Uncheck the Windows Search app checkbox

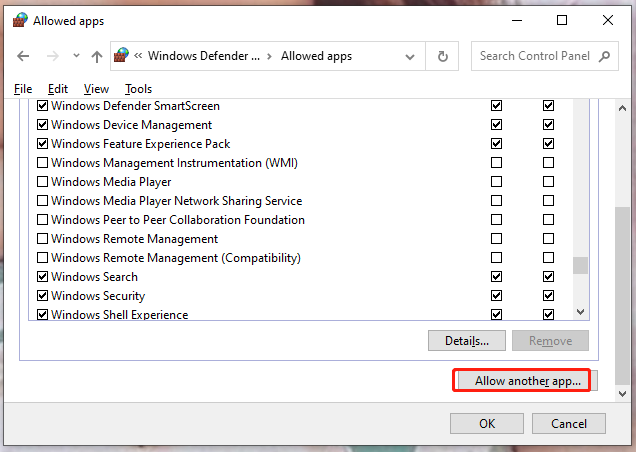(x=42, y=277)
